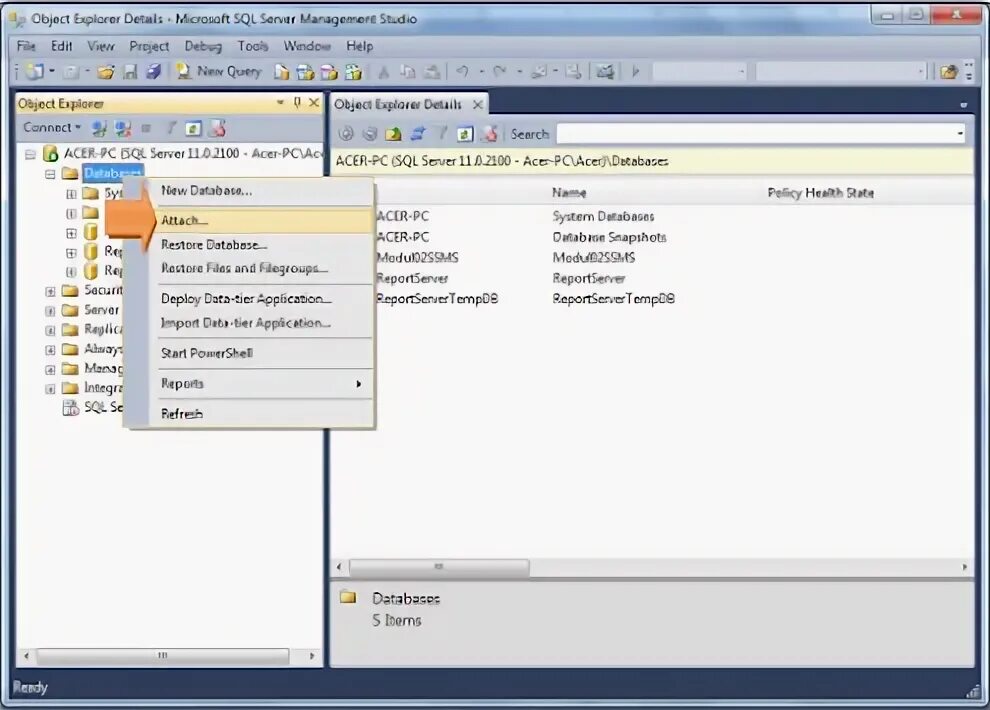This screenshot has height=710, width=990.
Task: Click the Synchronize icon in Details toolbar
Action: [417, 133]
